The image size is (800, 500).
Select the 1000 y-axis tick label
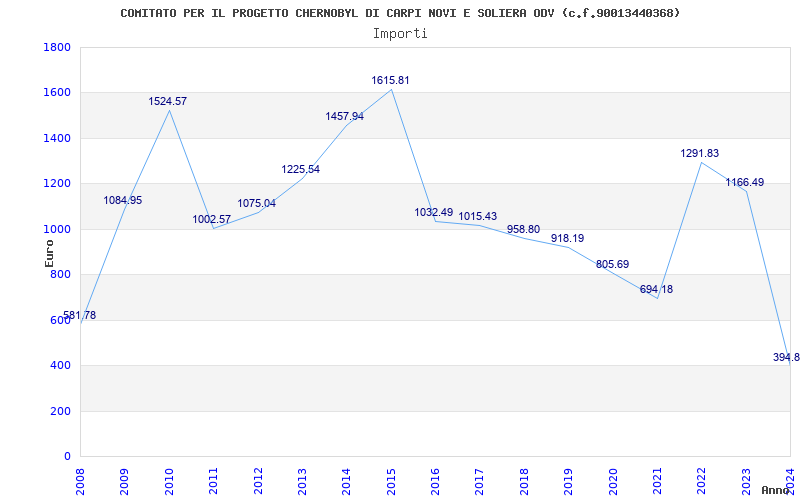(x=57, y=229)
